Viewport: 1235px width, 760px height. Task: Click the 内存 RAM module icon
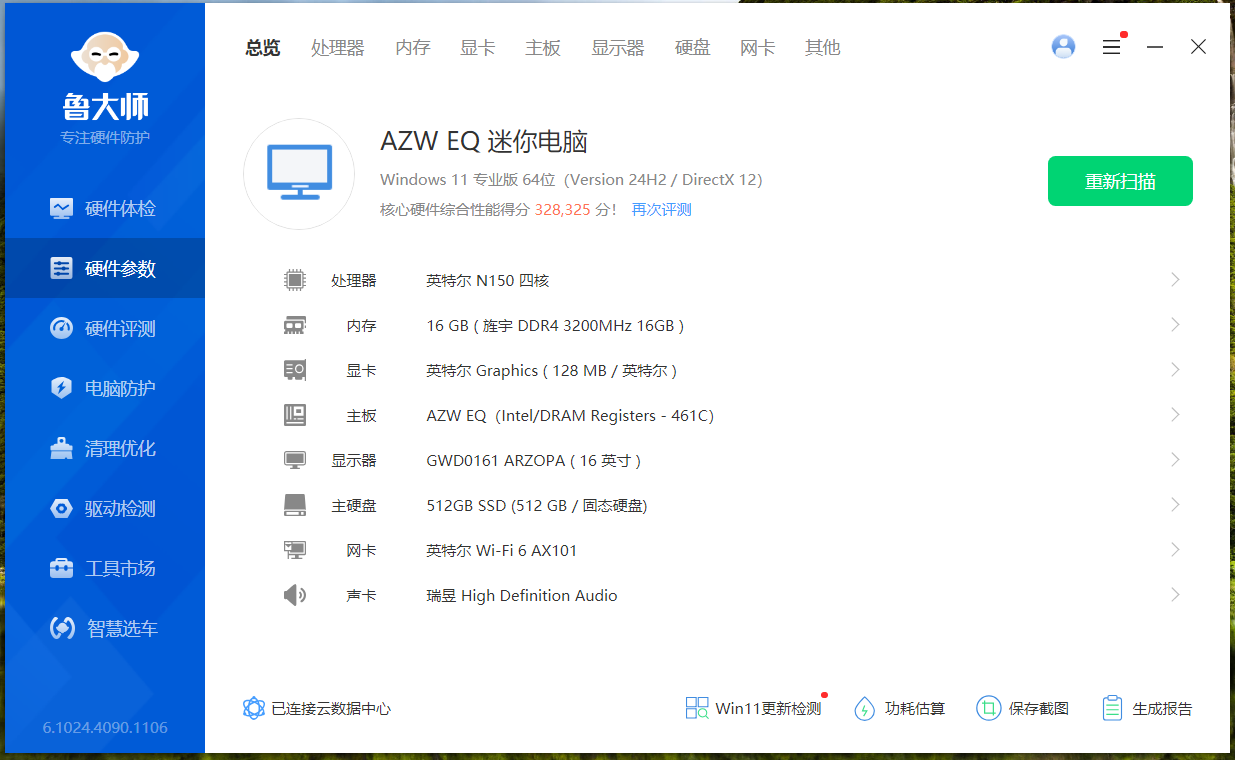point(294,325)
